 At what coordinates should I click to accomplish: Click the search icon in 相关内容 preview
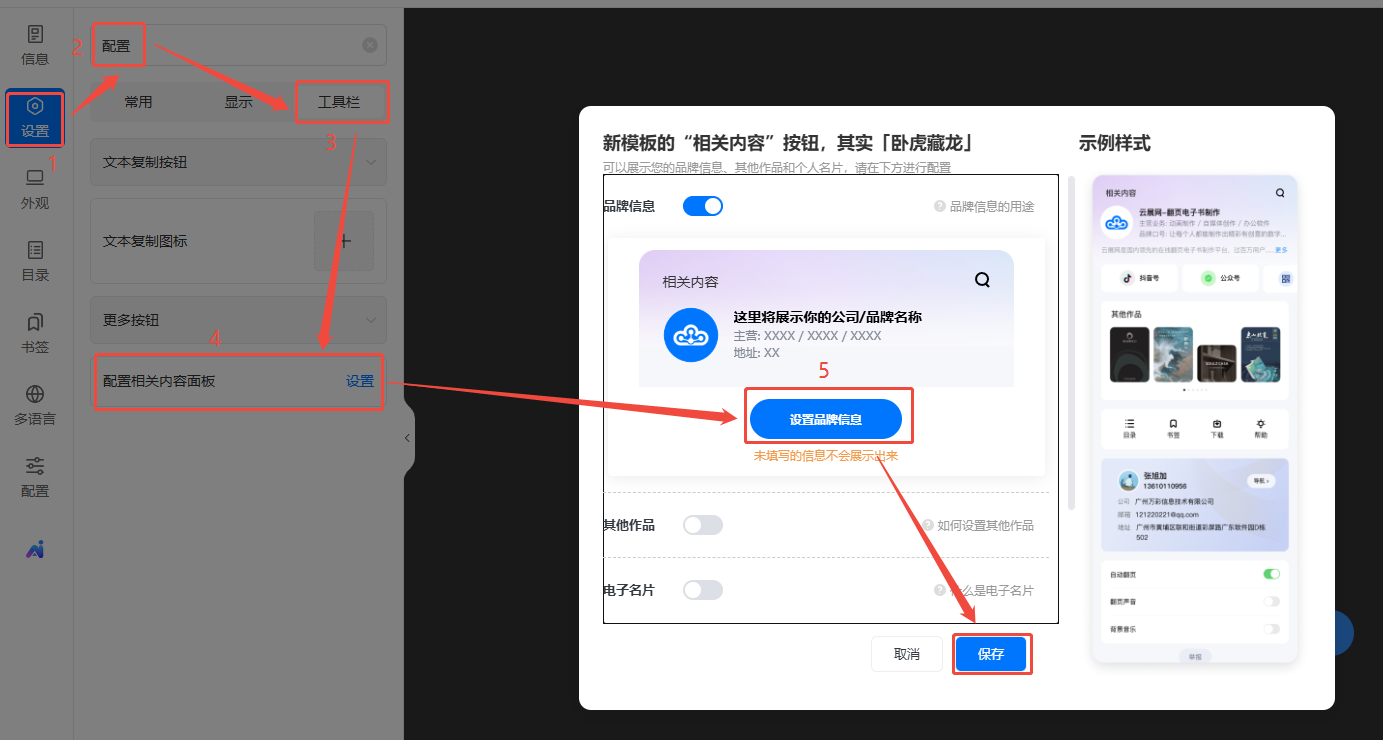982,280
